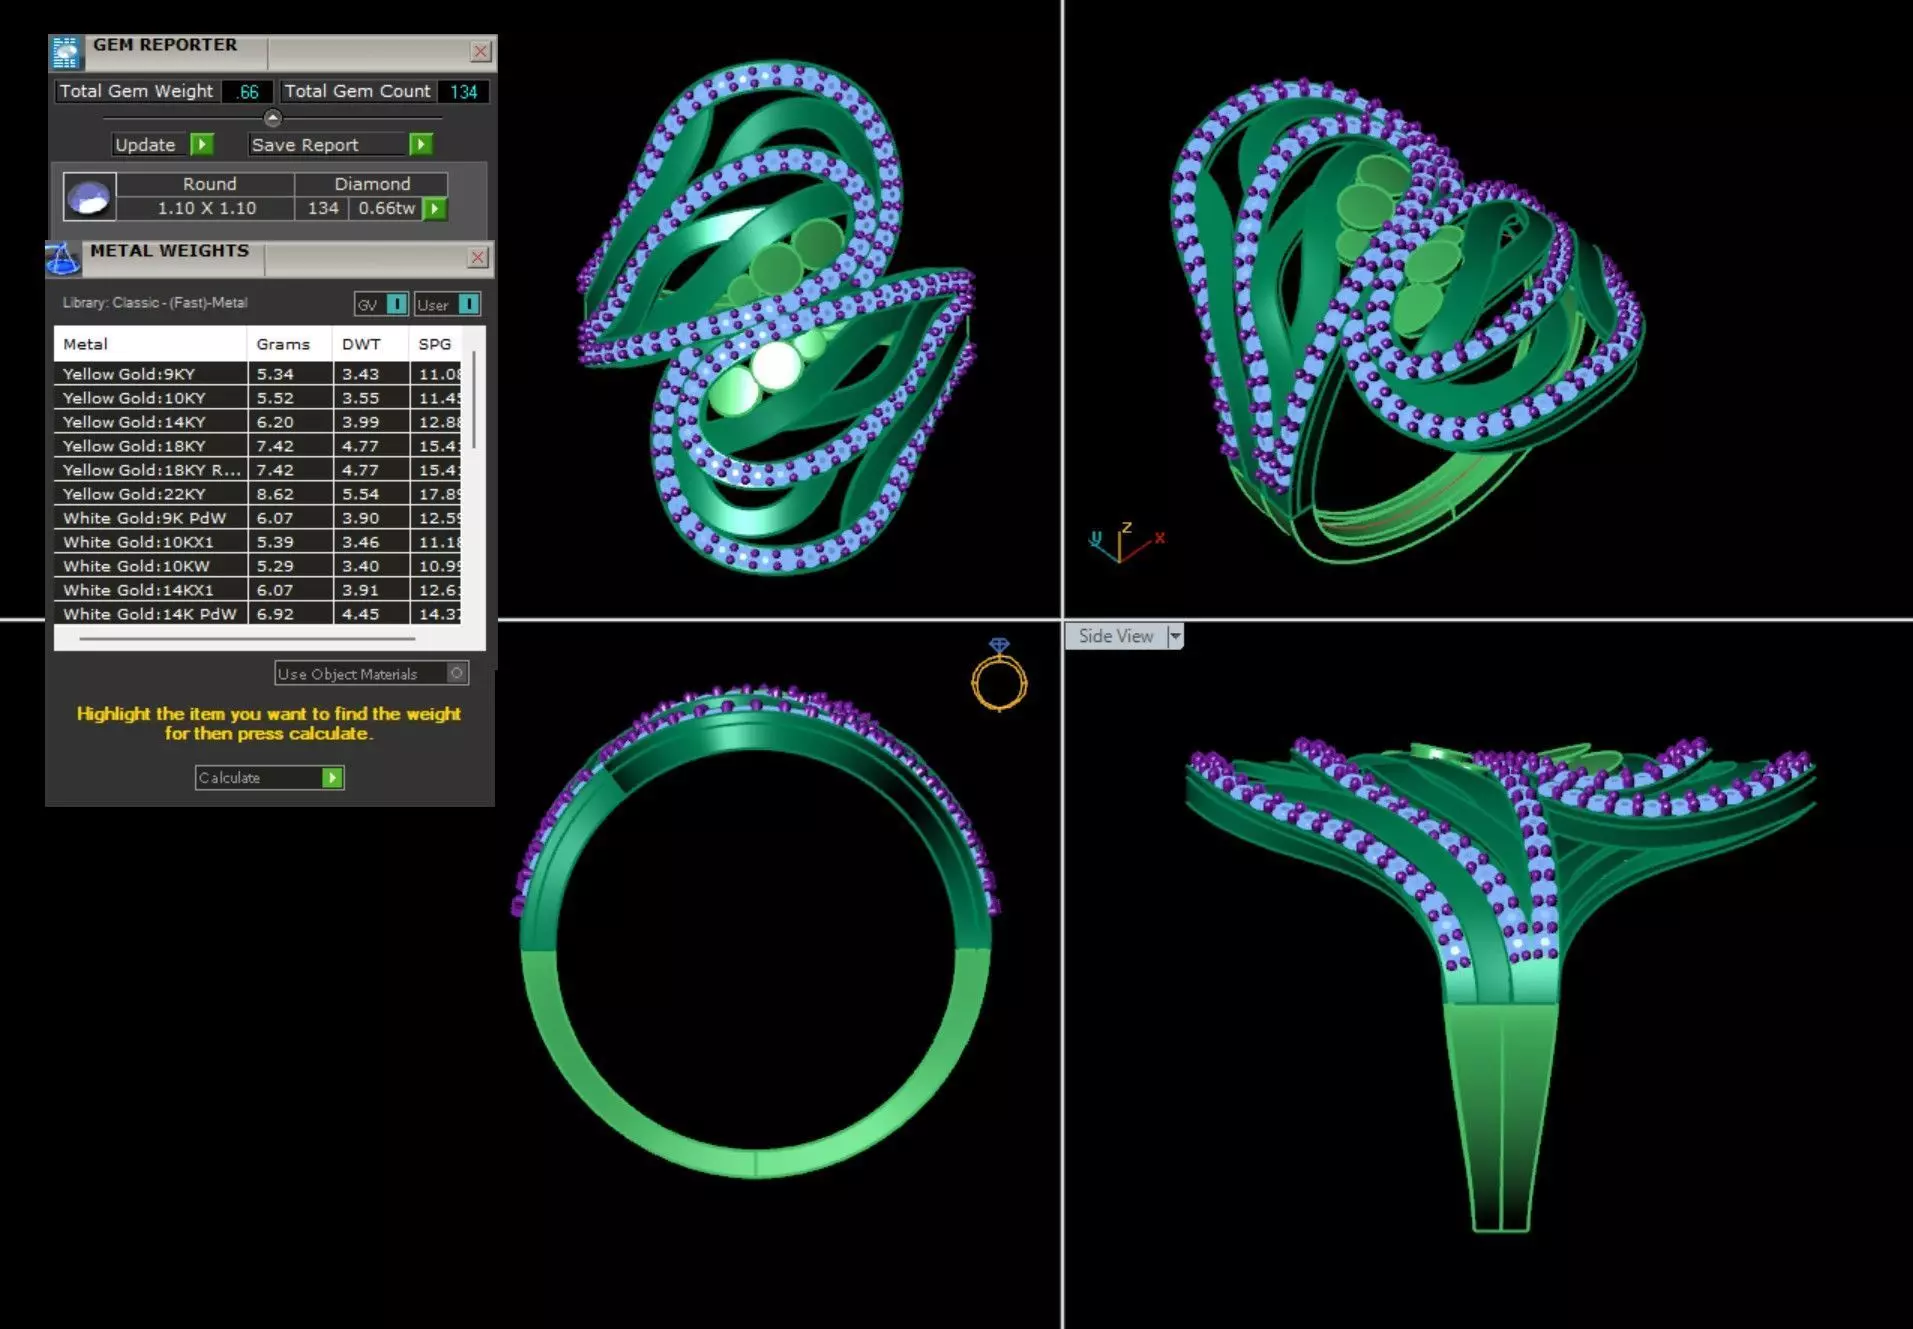The image size is (1913, 1329).
Task: Select White Gold:10KW row
Action: click(x=258, y=566)
